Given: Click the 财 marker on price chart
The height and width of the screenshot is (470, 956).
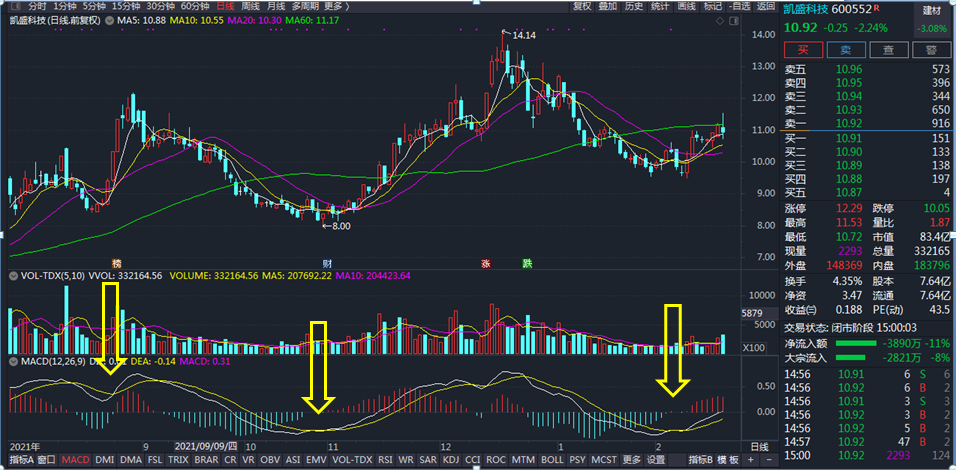Looking at the screenshot, I should (327, 264).
